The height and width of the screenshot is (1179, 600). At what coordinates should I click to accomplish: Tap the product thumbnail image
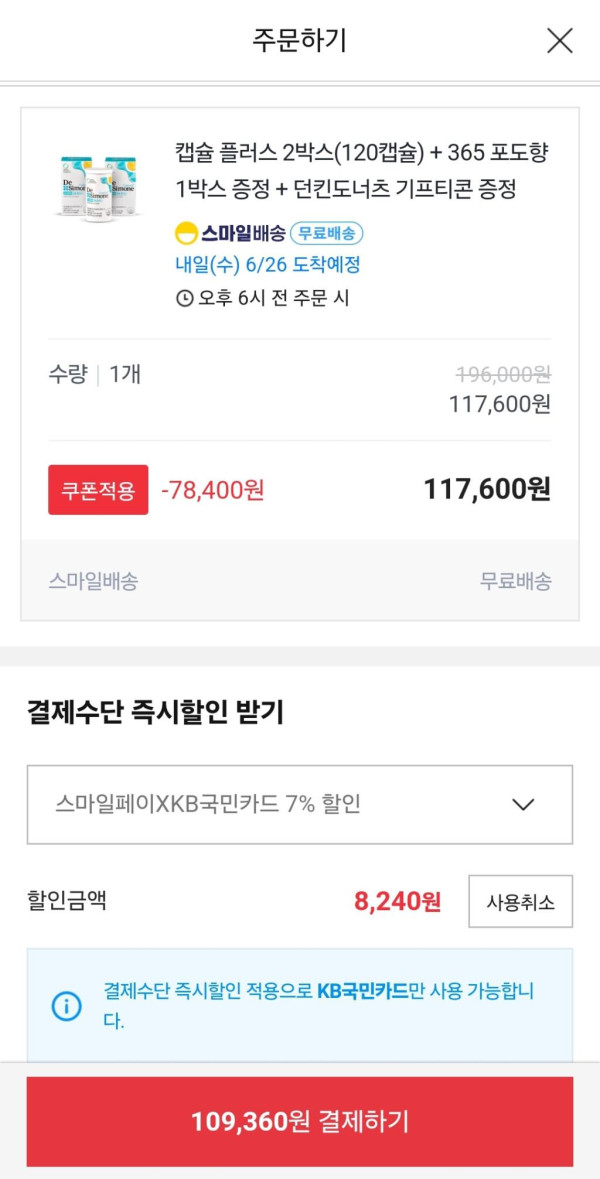97,187
